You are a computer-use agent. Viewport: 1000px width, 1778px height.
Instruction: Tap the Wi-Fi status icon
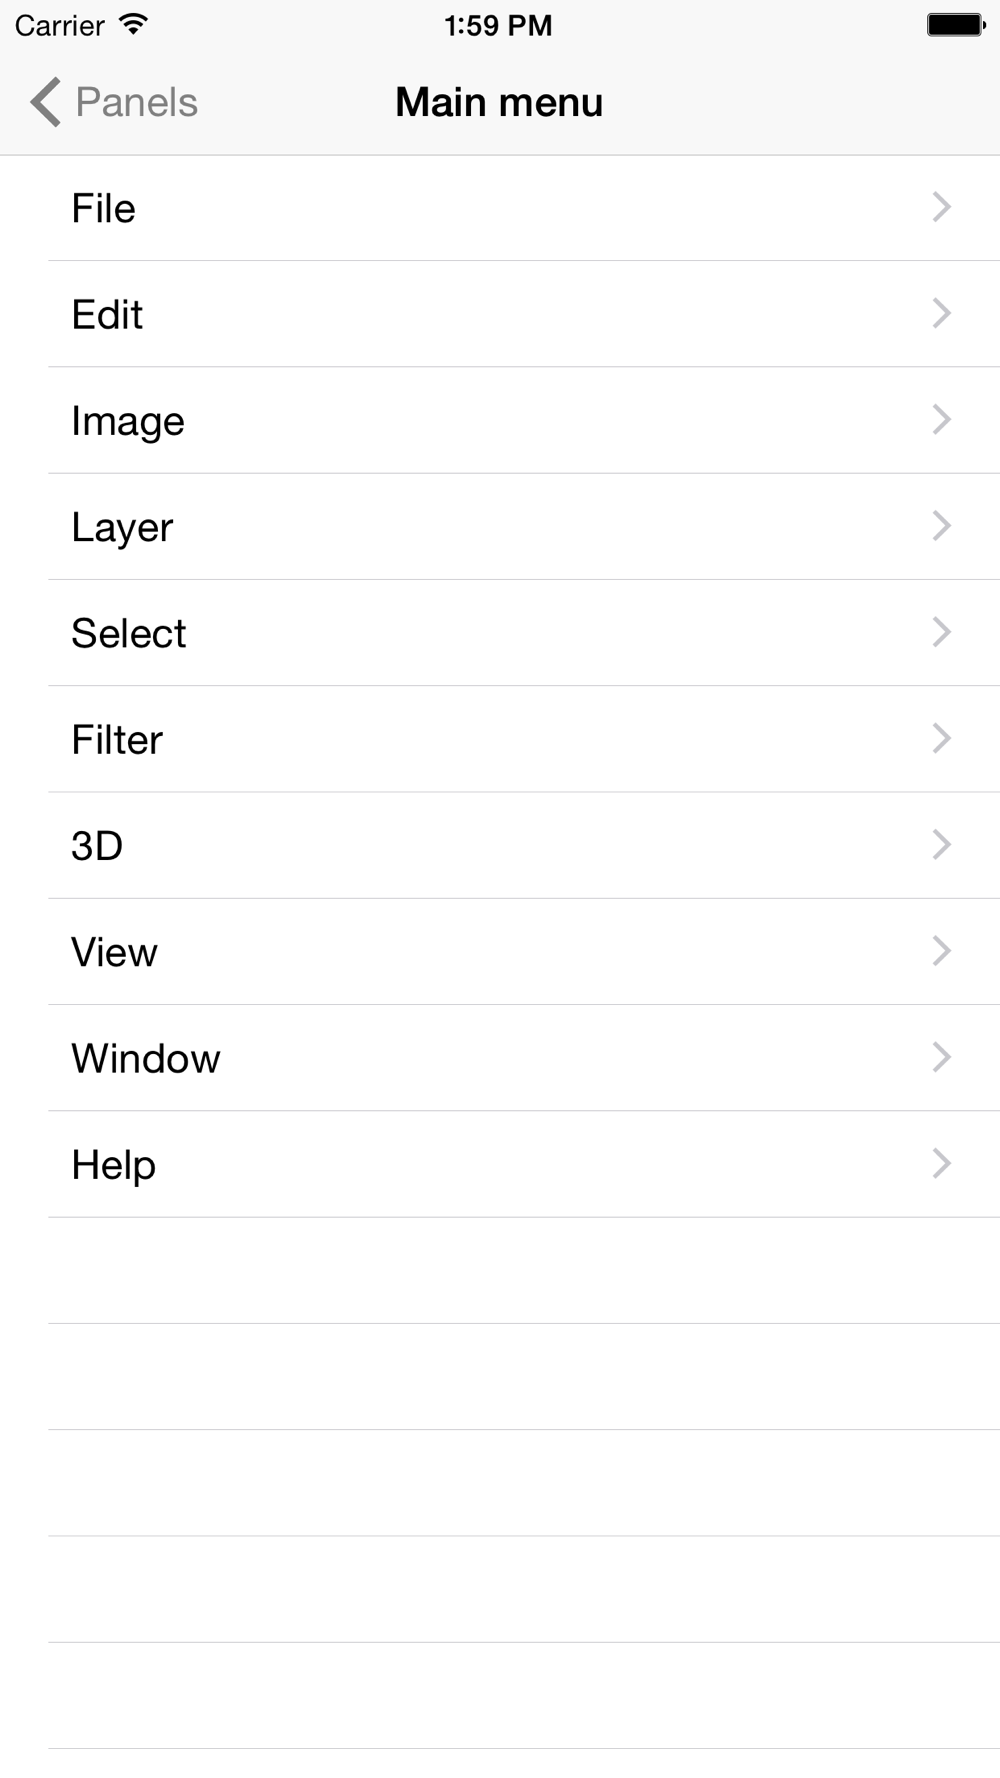[133, 24]
